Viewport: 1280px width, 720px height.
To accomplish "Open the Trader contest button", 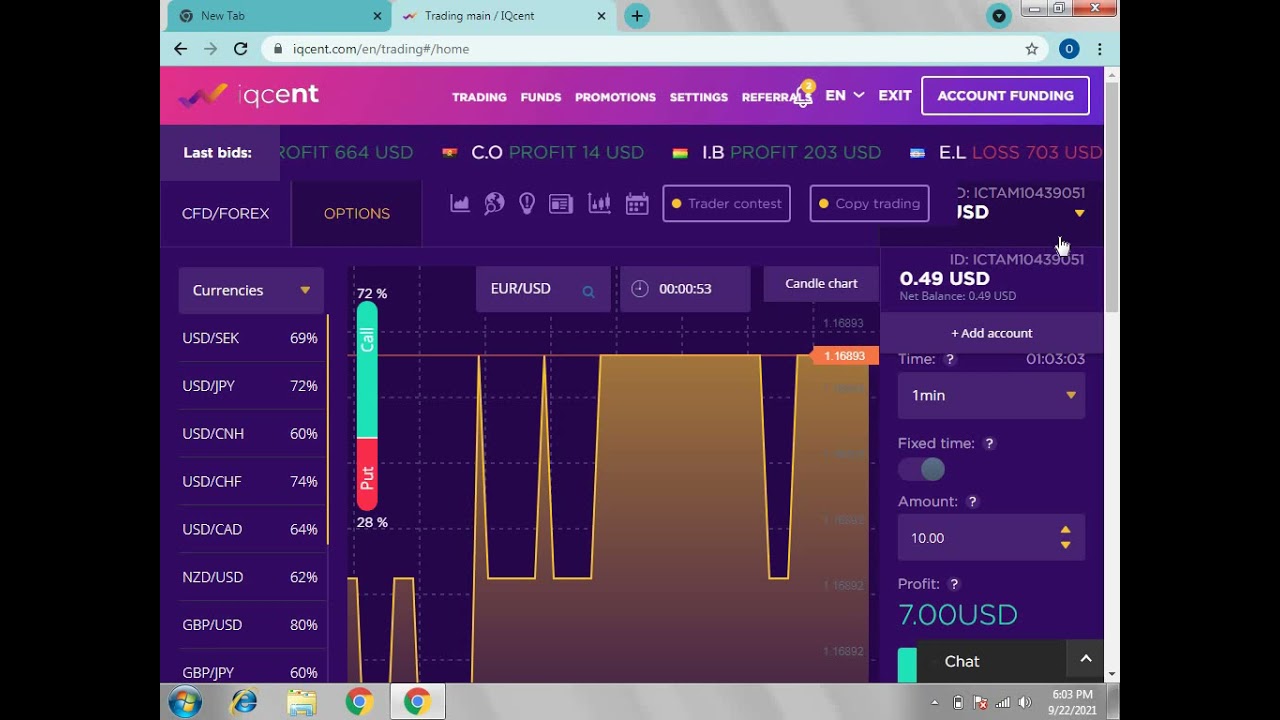I will click(726, 203).
